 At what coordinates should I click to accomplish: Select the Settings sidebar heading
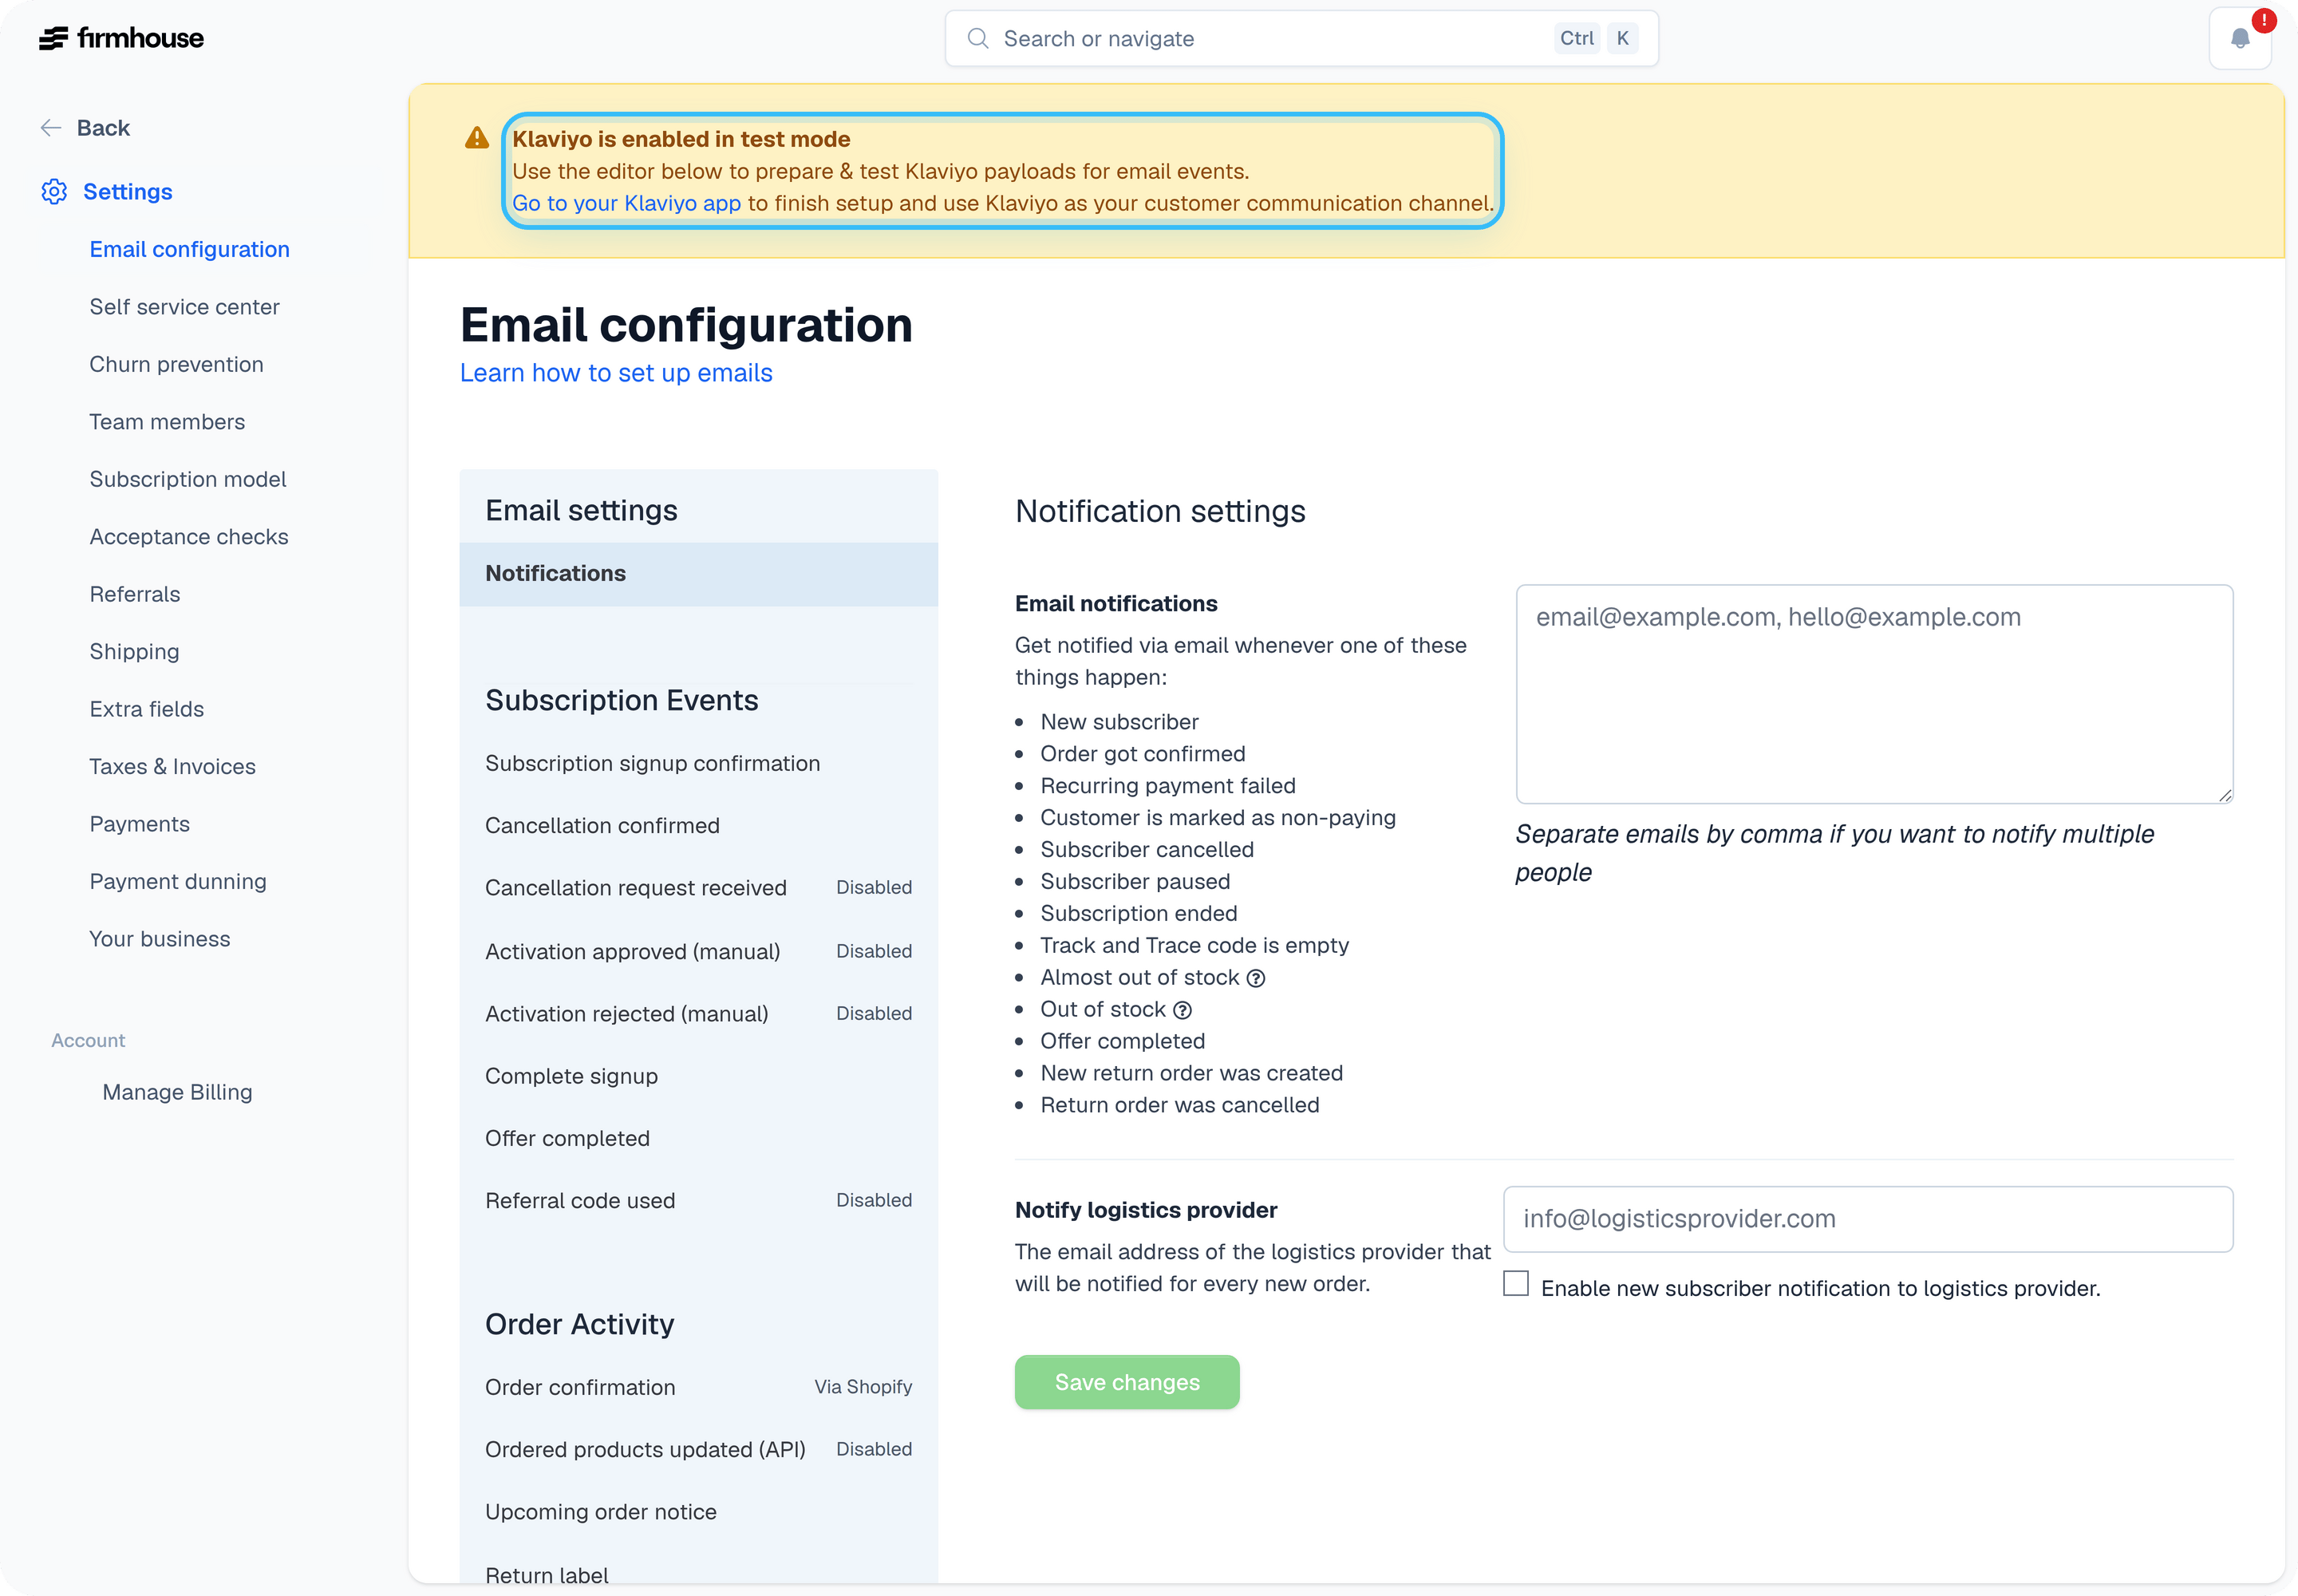click(127, 191)
